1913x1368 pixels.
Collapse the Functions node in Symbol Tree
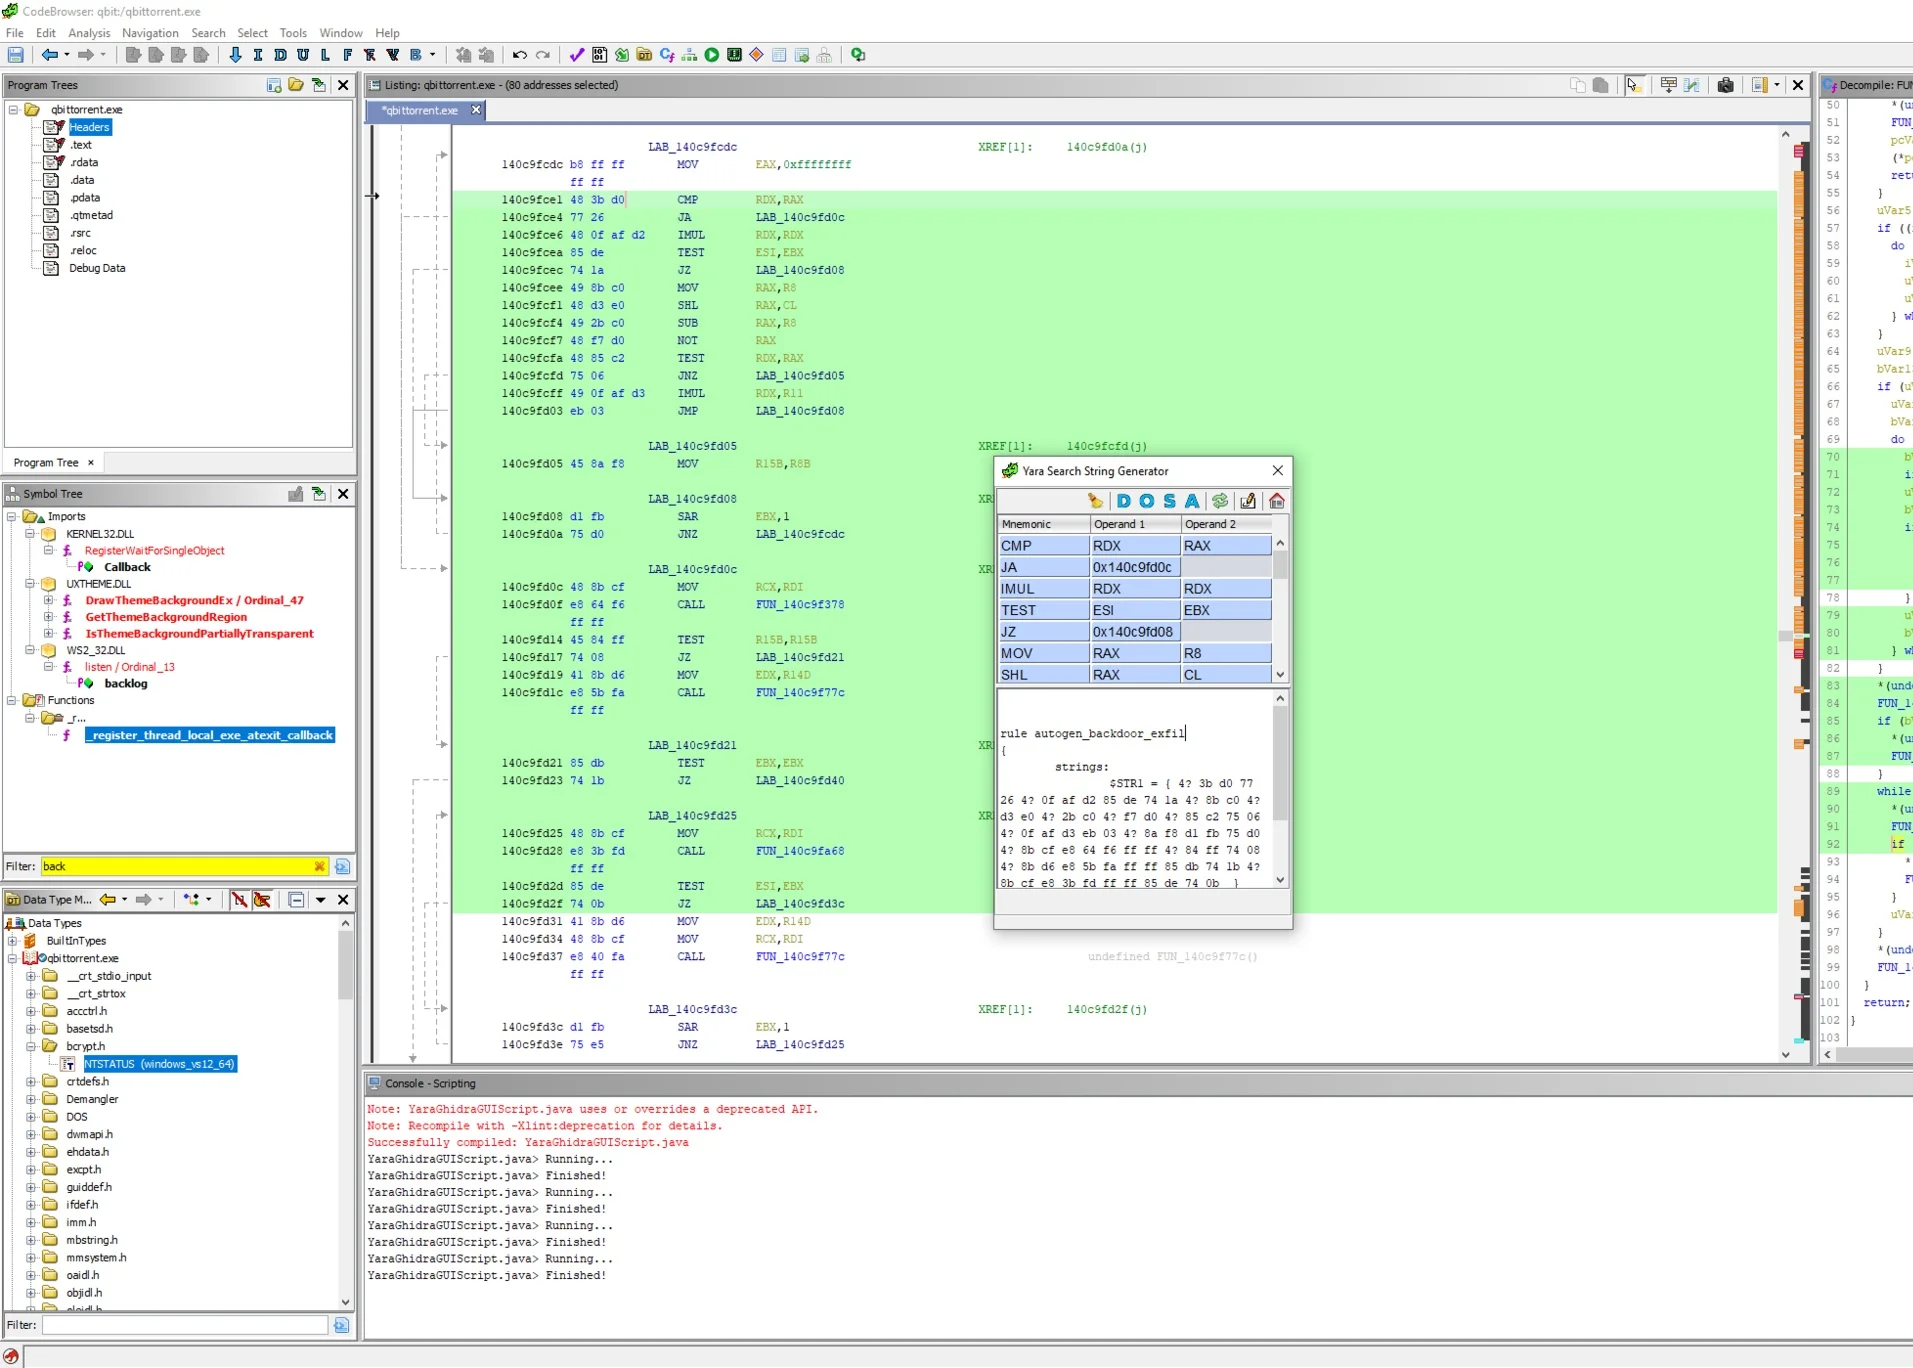[x=12, y=701]
